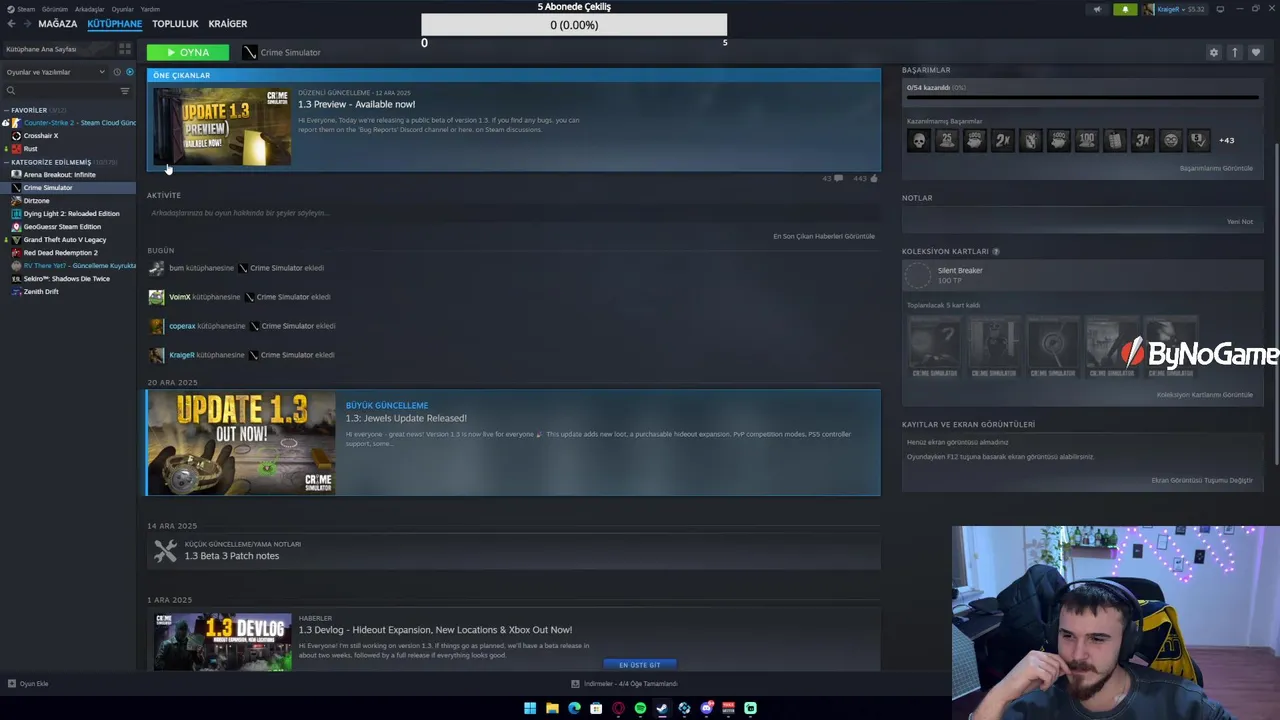Click the smiley face achievement icon

(x=1170, y=140)
